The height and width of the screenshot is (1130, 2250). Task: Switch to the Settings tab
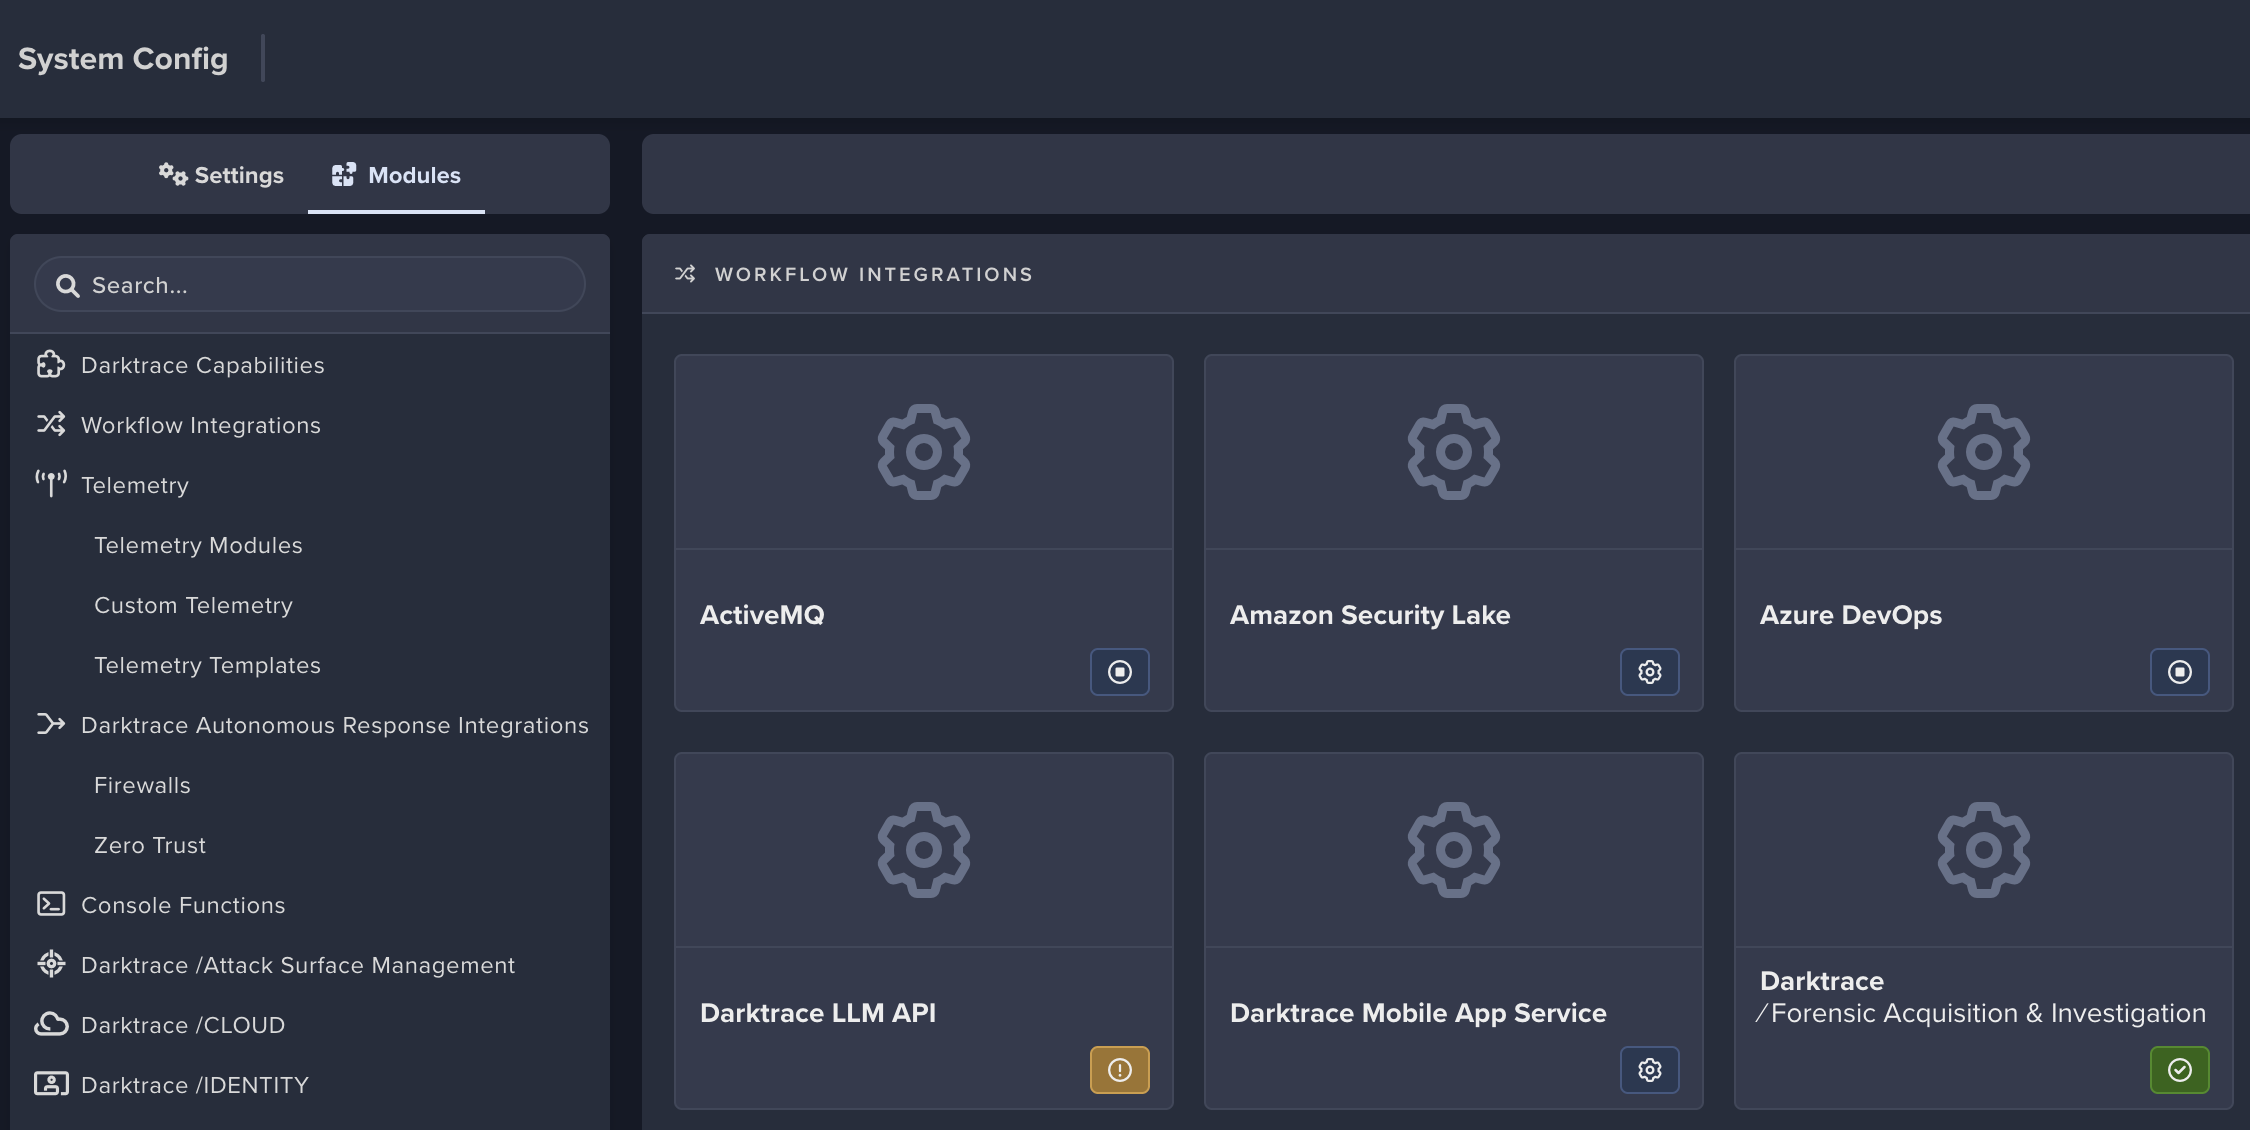(x=221, y=175)
